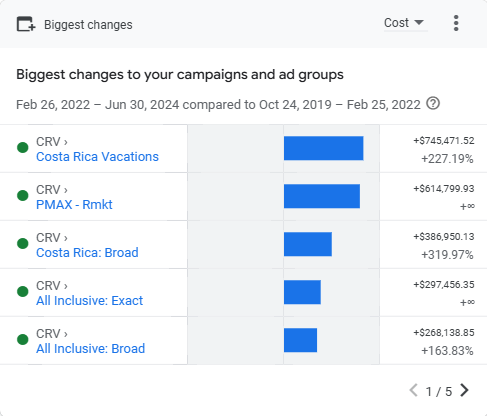The image size is (487, 416).
Task: Open the PMAX - Rmkt link
Action: 74,205
